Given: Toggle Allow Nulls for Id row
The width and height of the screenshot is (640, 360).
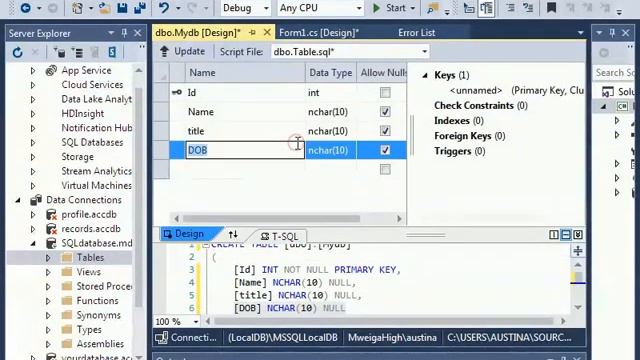Looking at the screenshot, I should pos(385,93).
